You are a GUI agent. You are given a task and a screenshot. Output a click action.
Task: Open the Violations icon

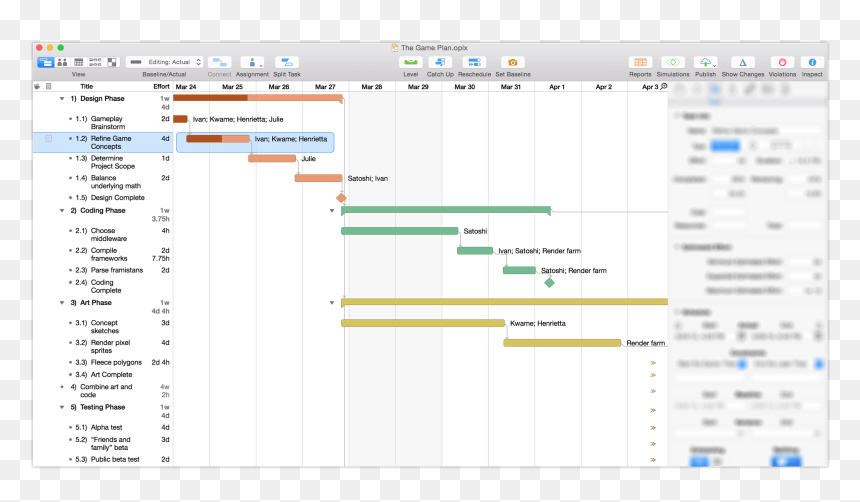click(x=782, y=62)
